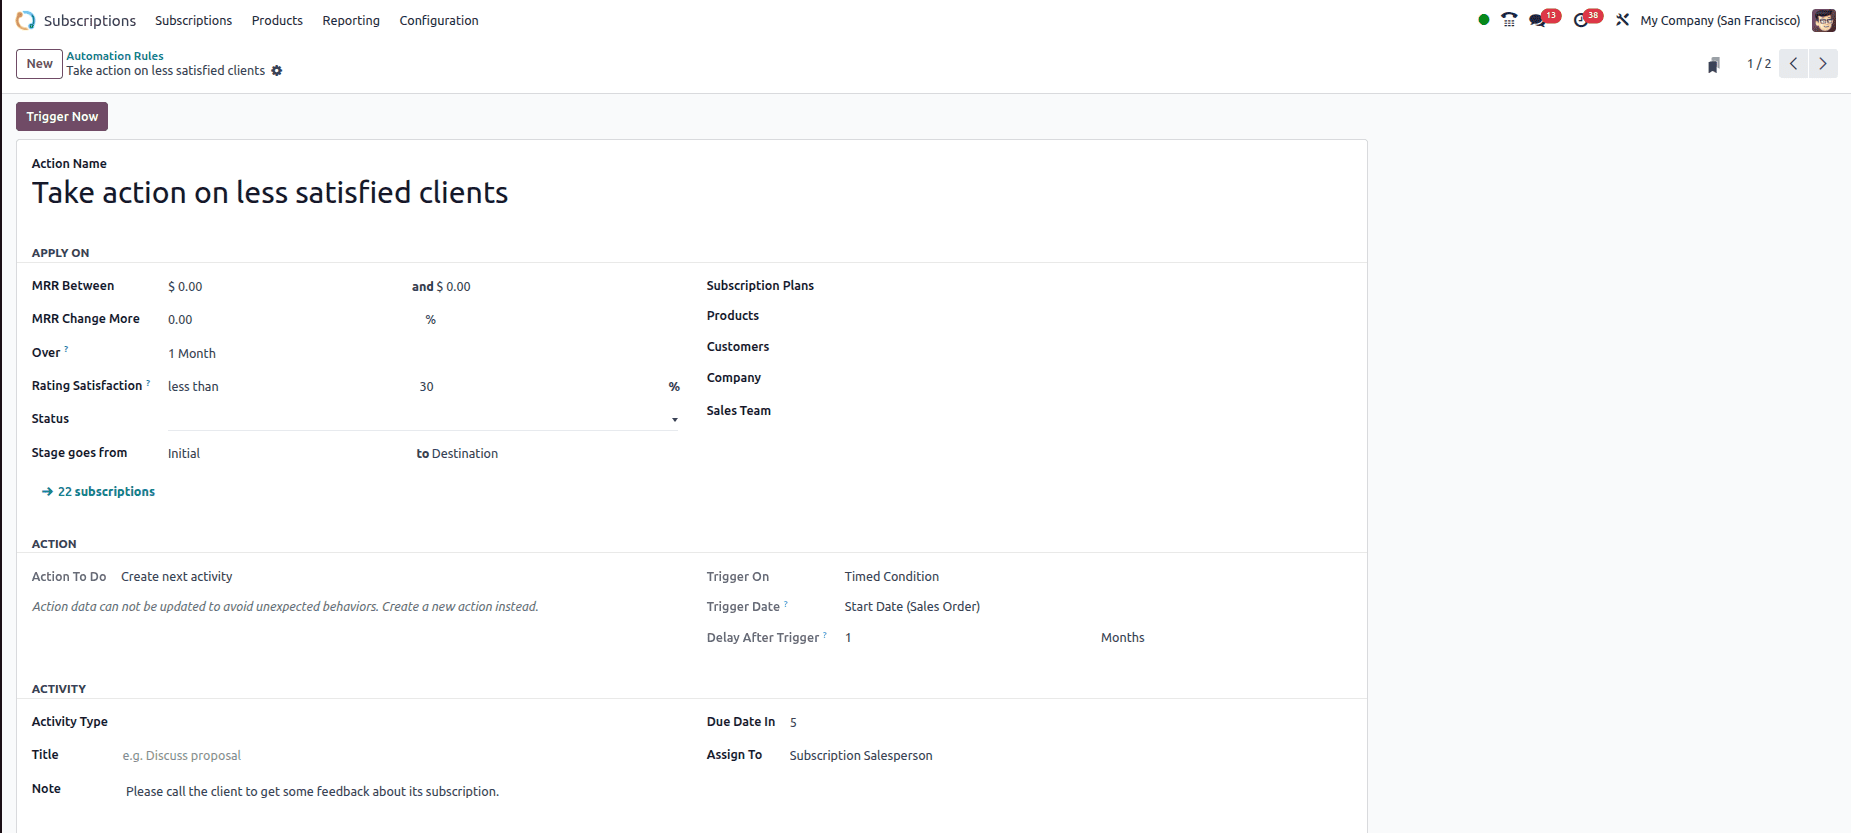Open the Reporting menu

click(351, 20)
